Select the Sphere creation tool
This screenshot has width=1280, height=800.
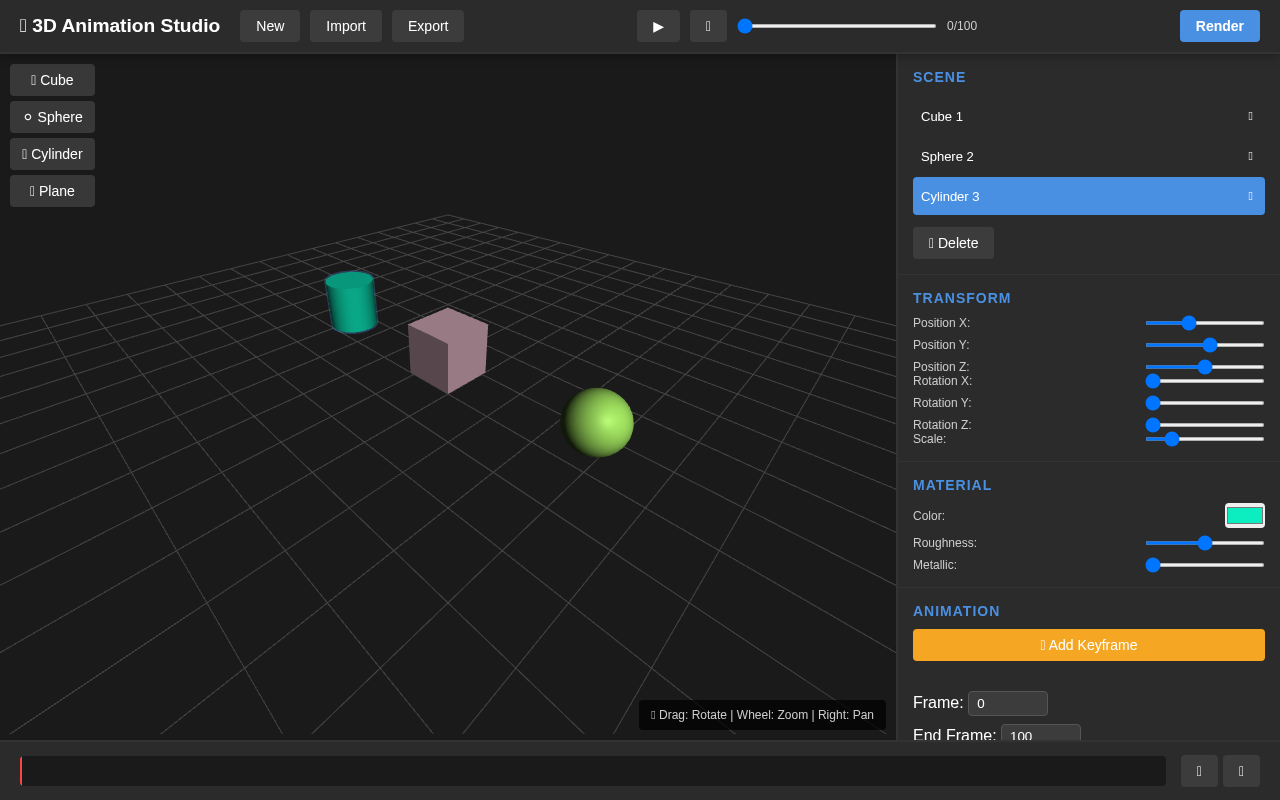click(51, 117)
